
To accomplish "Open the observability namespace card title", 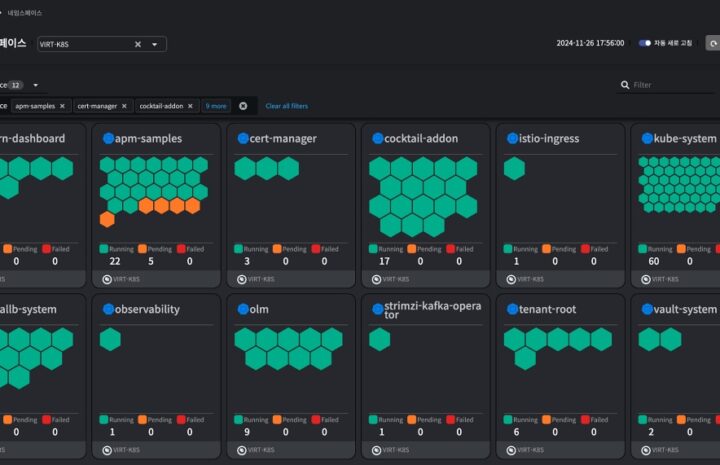I will [x=147, y=309].
